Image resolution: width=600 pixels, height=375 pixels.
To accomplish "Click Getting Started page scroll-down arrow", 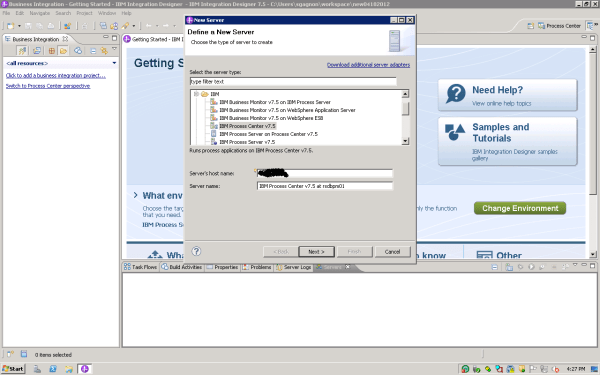I will coord(593,254).
